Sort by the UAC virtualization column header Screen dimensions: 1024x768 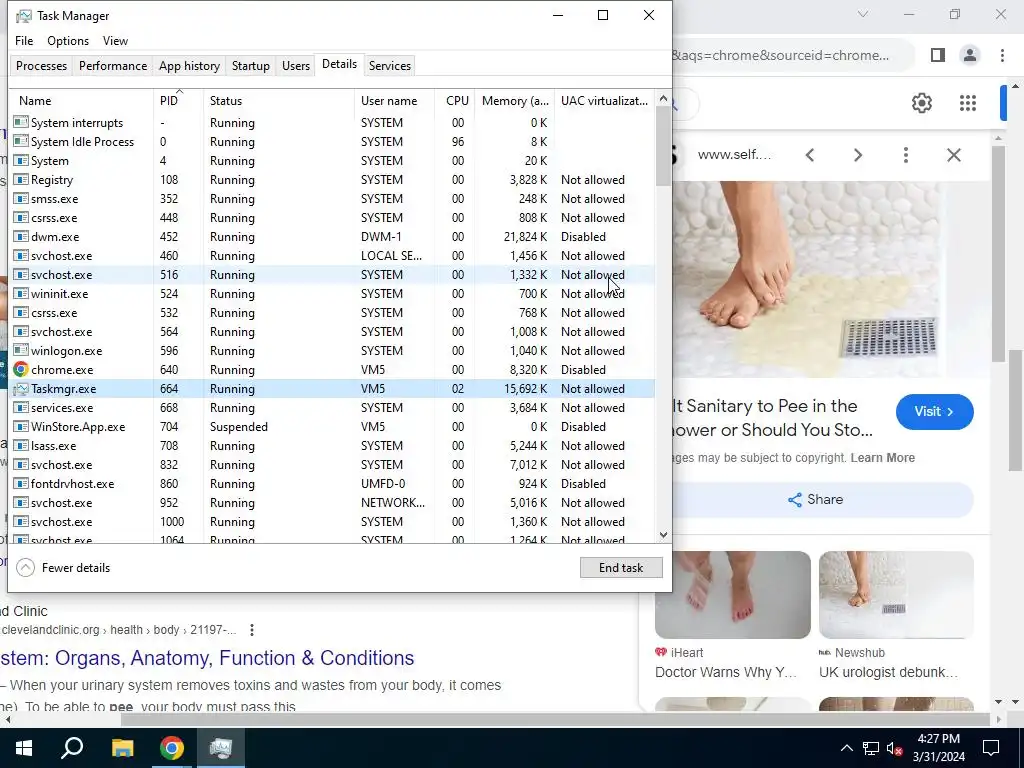[604, 101]
